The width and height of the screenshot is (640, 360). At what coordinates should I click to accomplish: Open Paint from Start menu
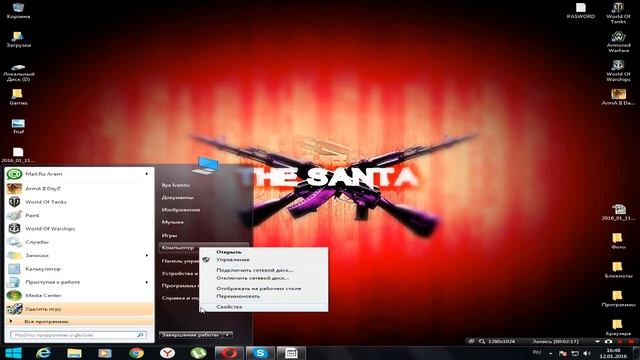coord(80,216)
